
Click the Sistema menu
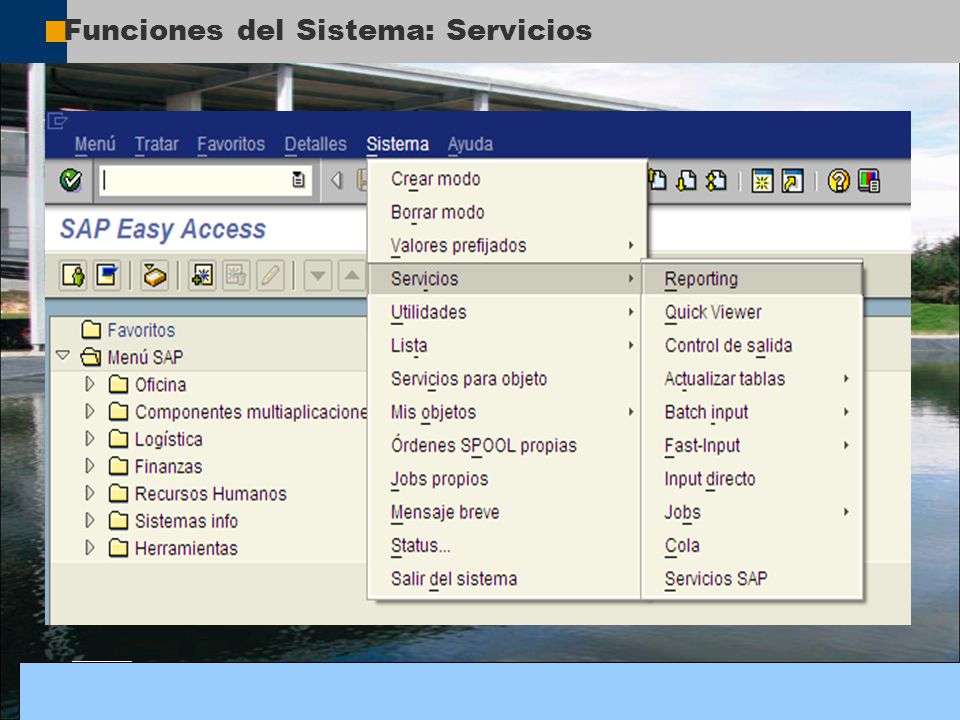click(397, 144)
